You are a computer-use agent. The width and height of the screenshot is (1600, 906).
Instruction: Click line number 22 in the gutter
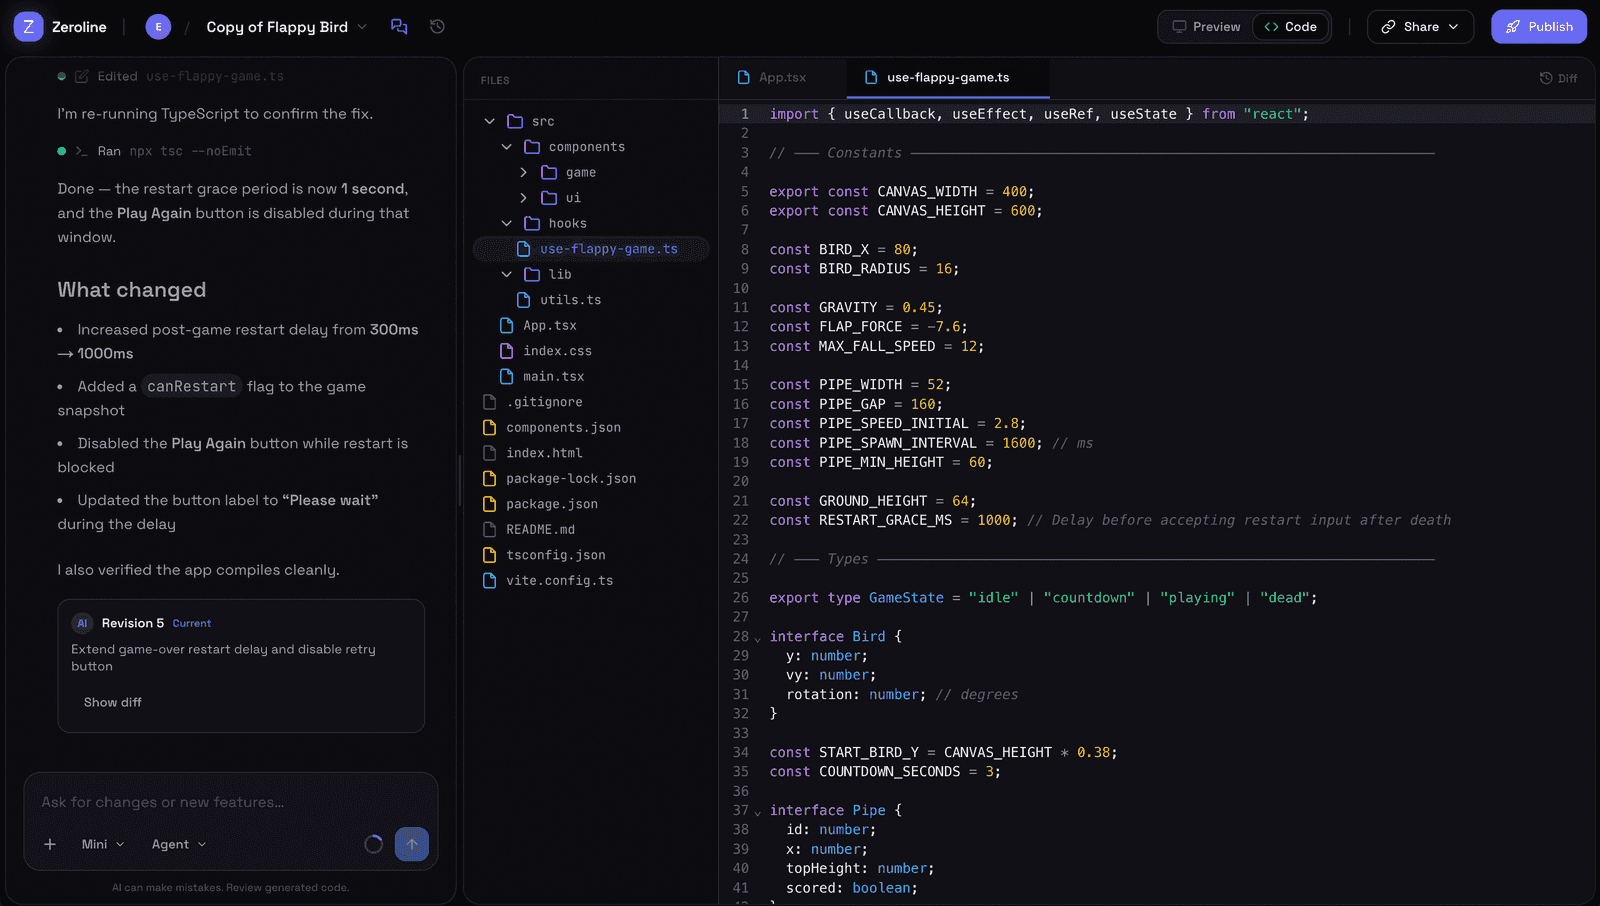click(740, 520)
